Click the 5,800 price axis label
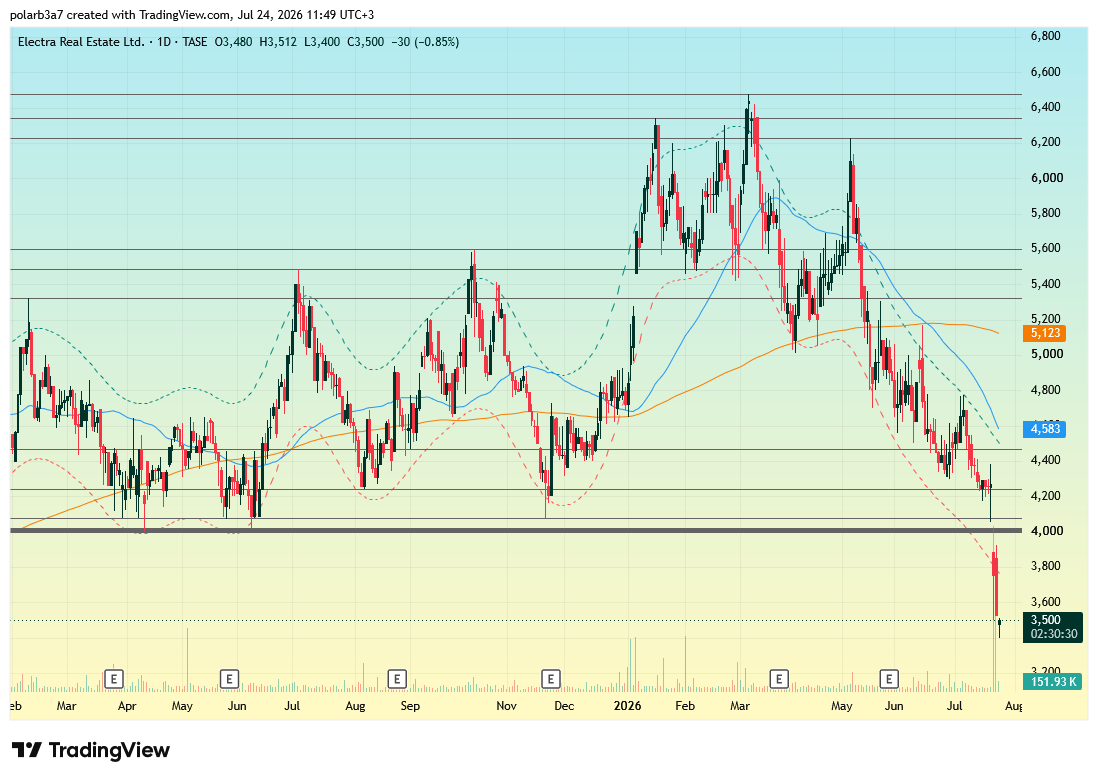The image size is (1098, 780). tap(1045, 213)
